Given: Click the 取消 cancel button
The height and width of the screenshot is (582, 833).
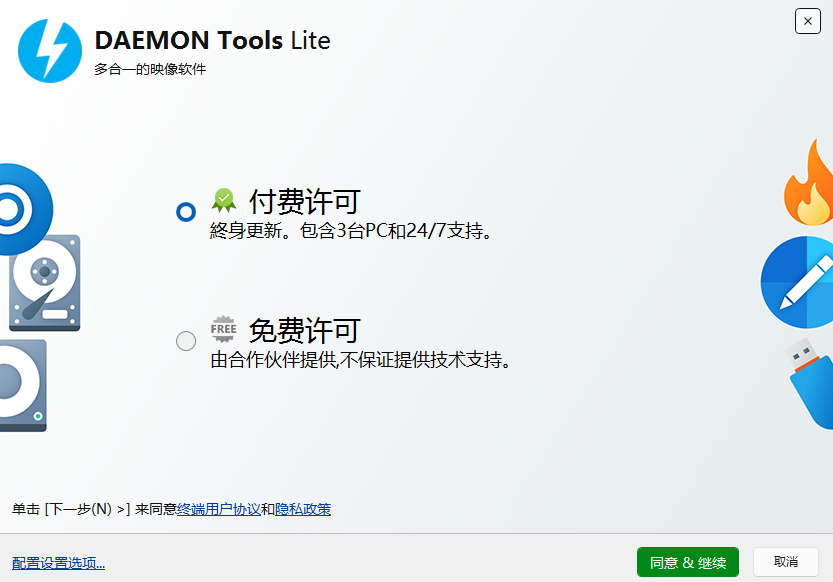Looking at the screenshot, I should pos(786,562).
